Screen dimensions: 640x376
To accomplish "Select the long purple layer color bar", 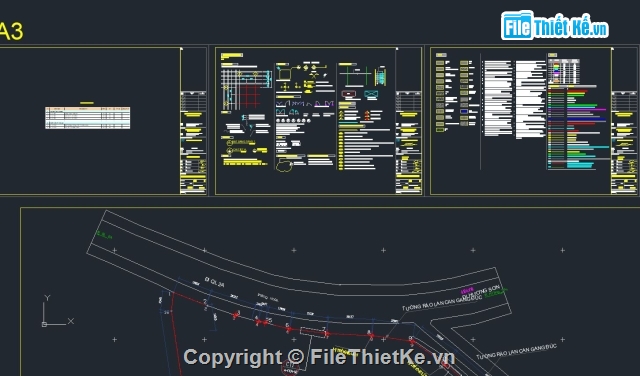I will click(x=586, y=109).
